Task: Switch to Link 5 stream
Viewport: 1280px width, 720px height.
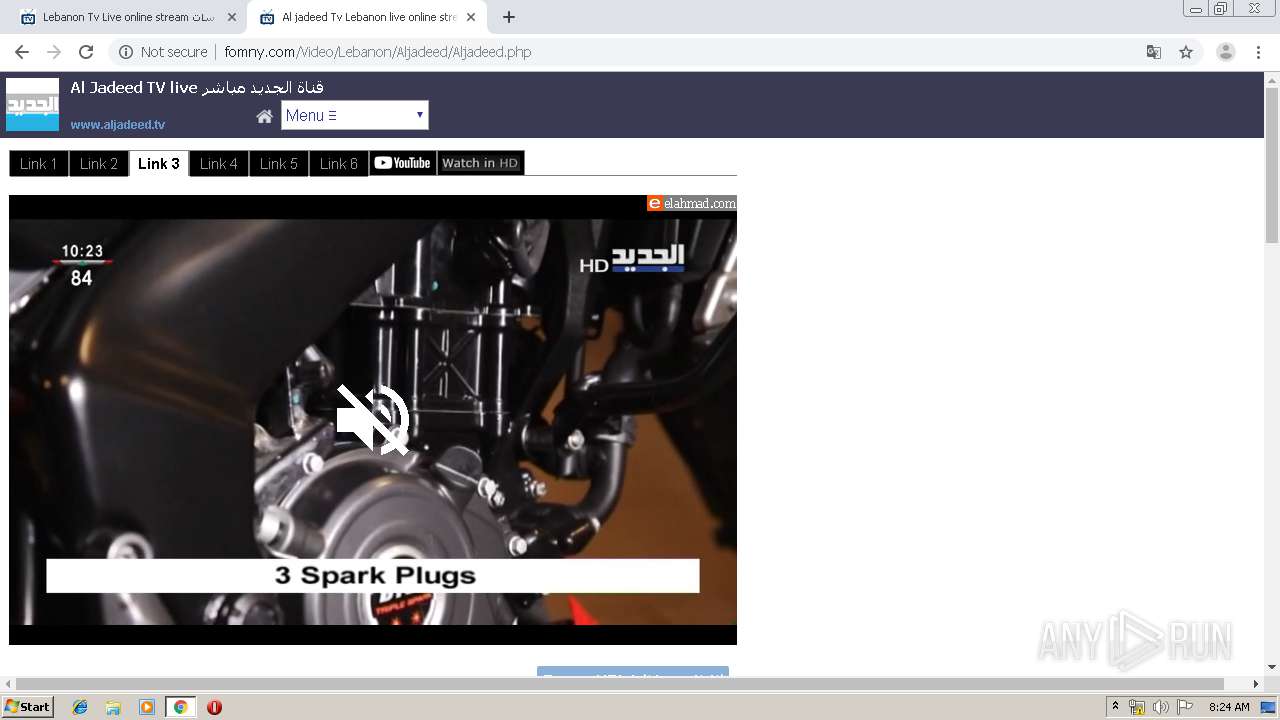Action: pos(279,163)
